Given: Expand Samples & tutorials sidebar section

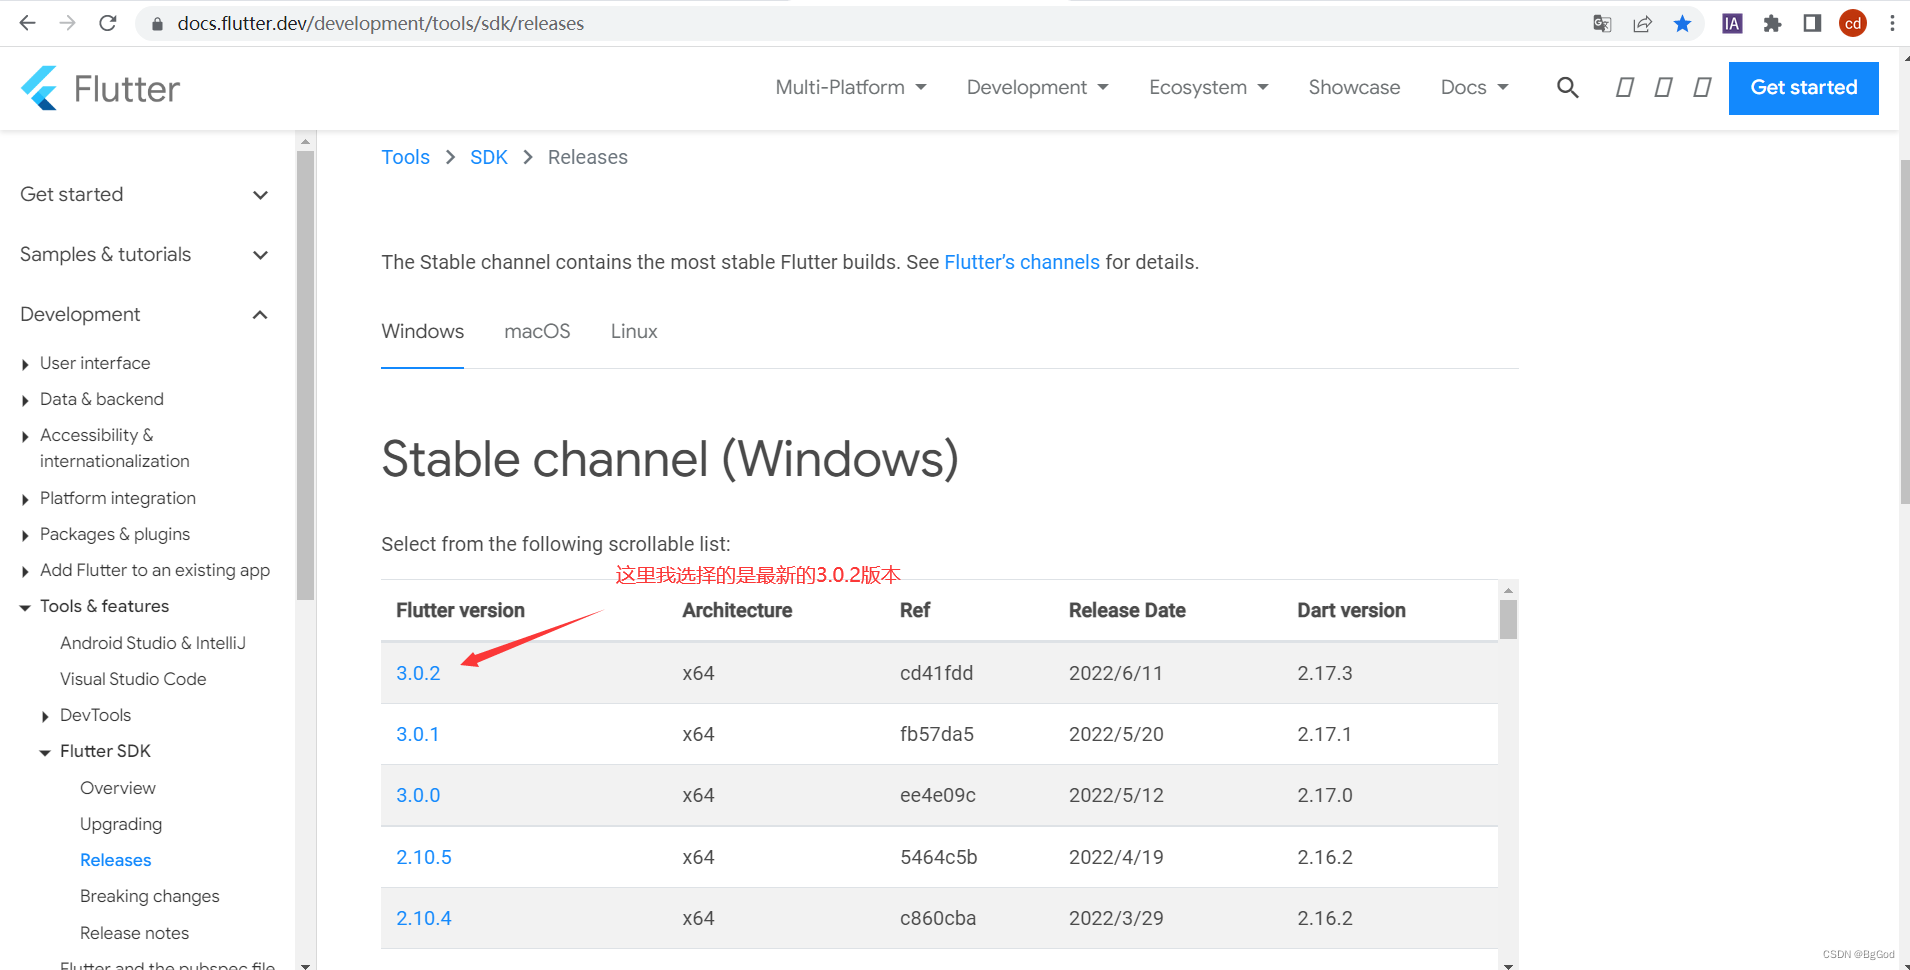Looking at the screenshot, I should [x=145, y=254].
